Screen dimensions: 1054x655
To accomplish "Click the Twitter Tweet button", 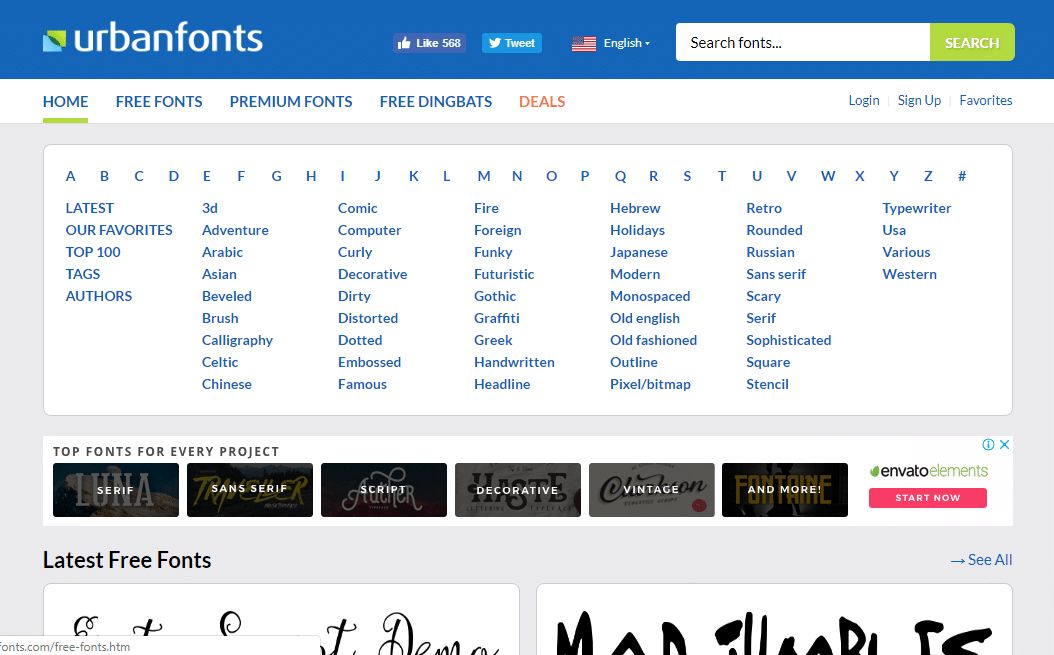I will [512, 43].
